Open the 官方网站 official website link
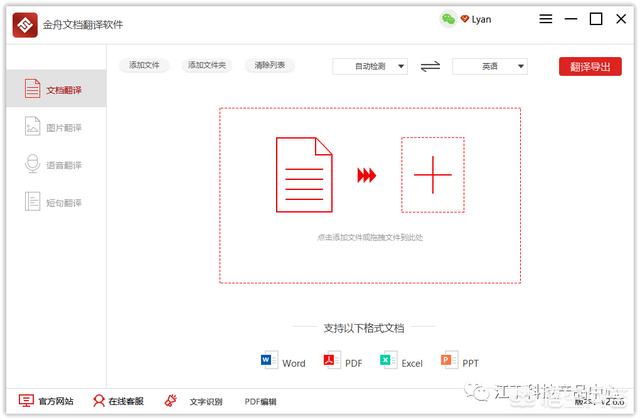The width and height of the screenshot is (640, 420). click(56, 402)
